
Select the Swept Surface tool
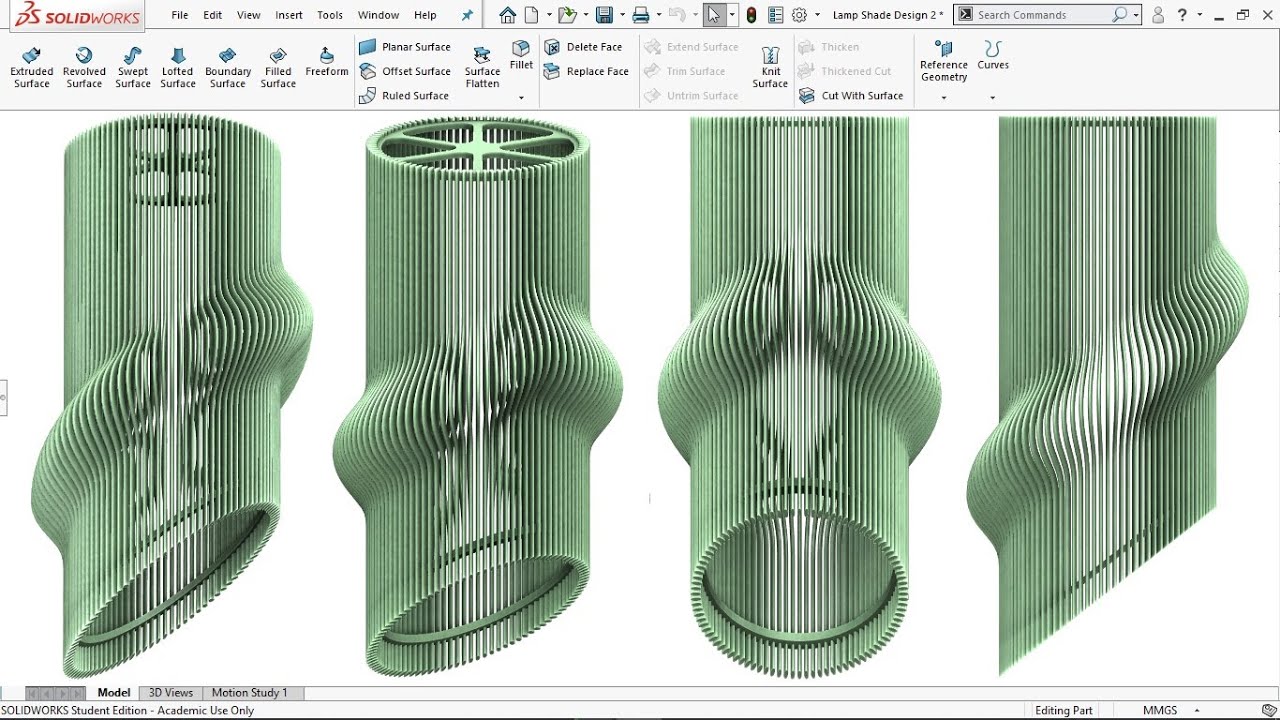click(x=133, y=68)
